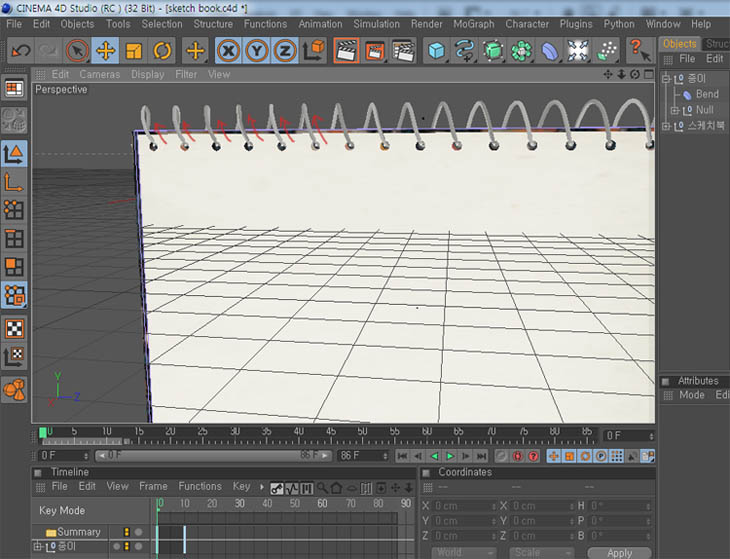Click the end frame 86 F field

click(x=363, y=456)
